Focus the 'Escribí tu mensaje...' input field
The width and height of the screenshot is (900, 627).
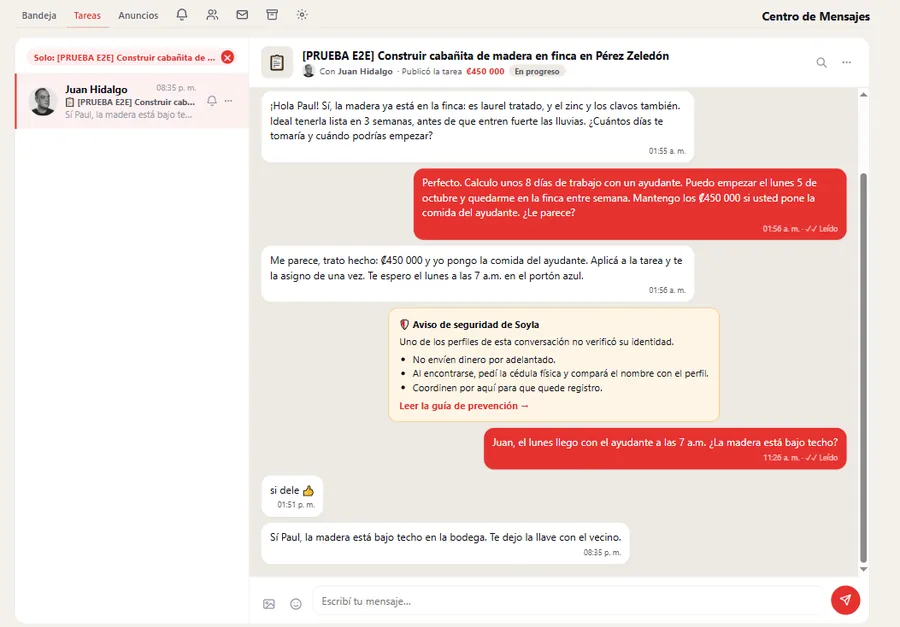(568, 601)
